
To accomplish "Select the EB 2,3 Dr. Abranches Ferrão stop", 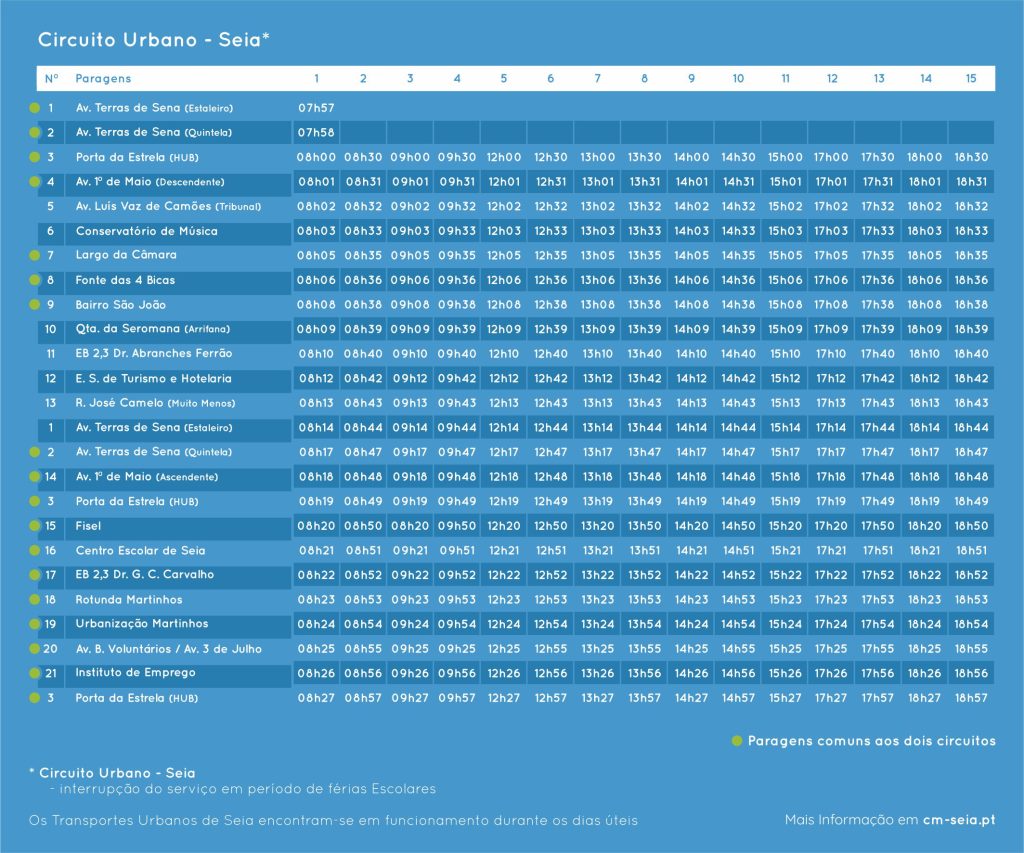I will tap(153, 354).
